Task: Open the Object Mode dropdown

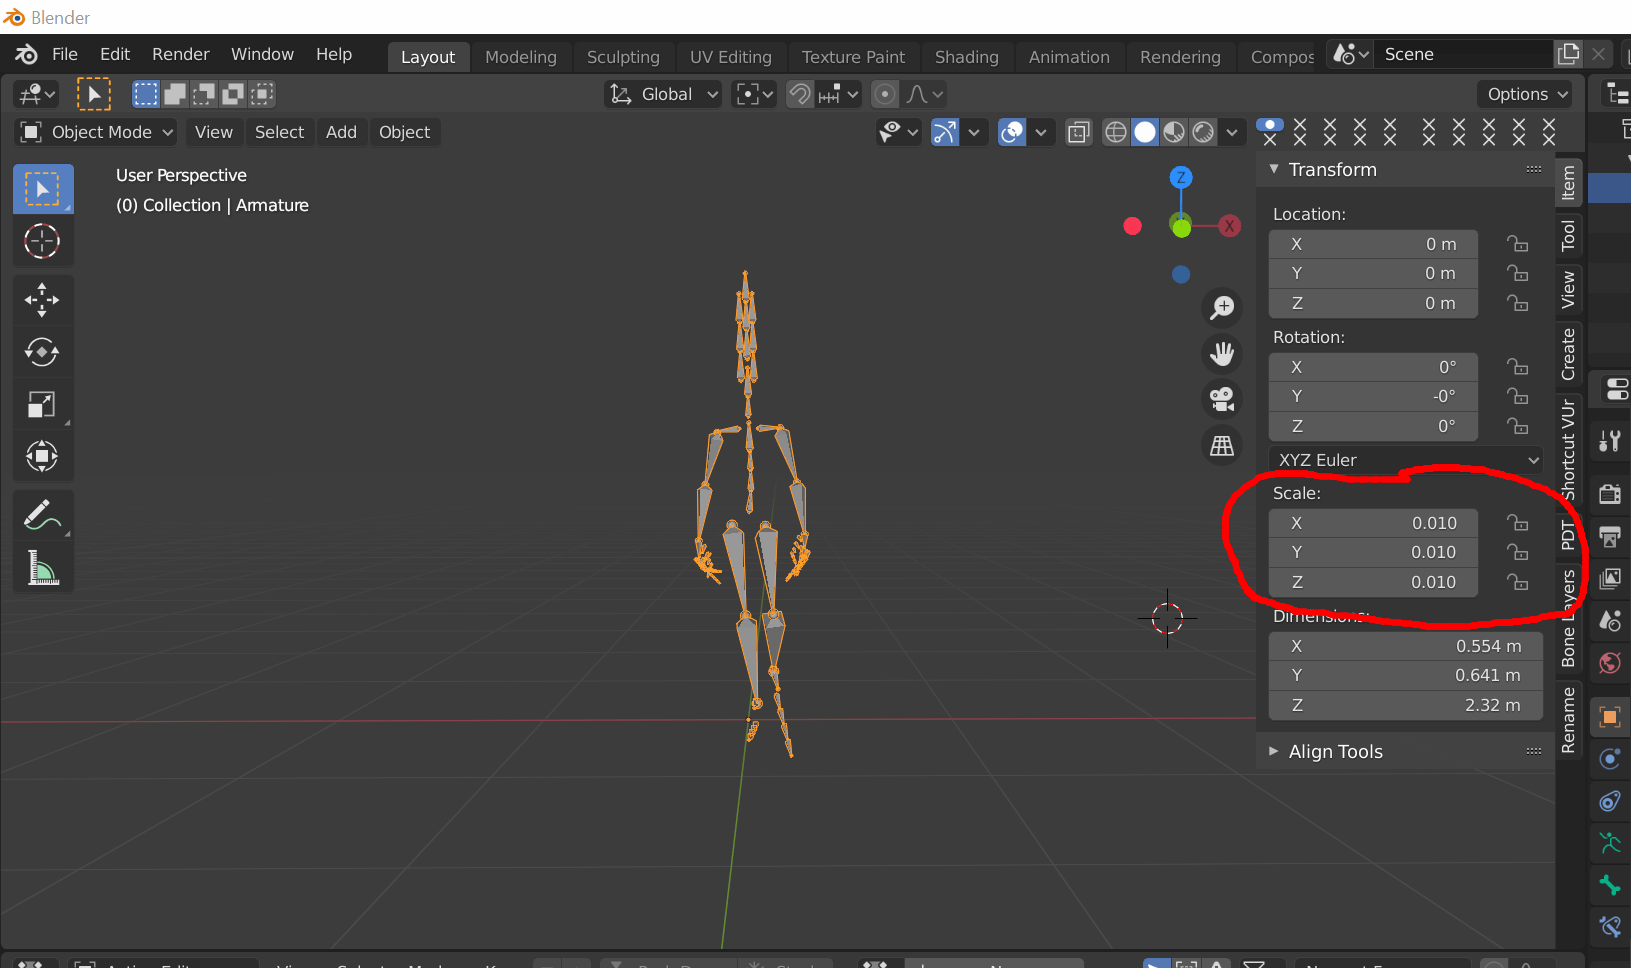Action: [x=94, y=131]
